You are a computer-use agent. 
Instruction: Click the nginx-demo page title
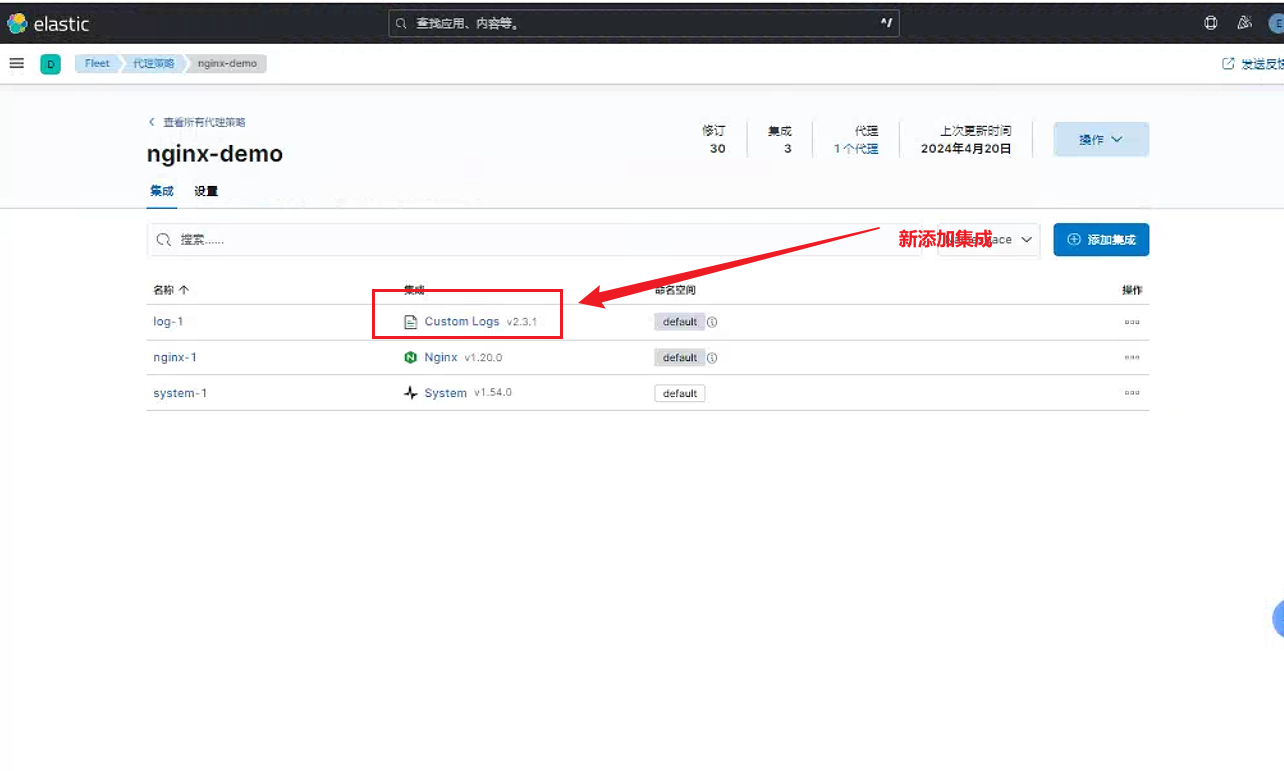point(215,154)
